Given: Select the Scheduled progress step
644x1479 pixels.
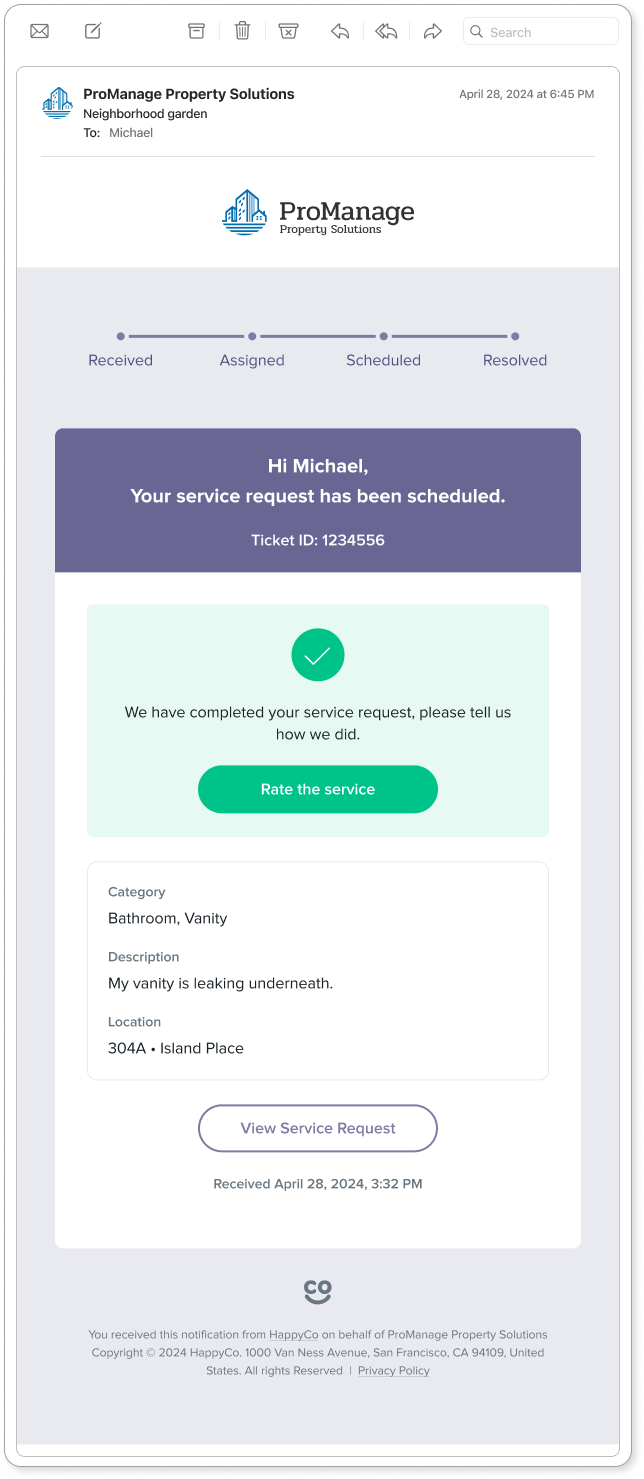Looking at the screenshot, I should coord(383,360).
